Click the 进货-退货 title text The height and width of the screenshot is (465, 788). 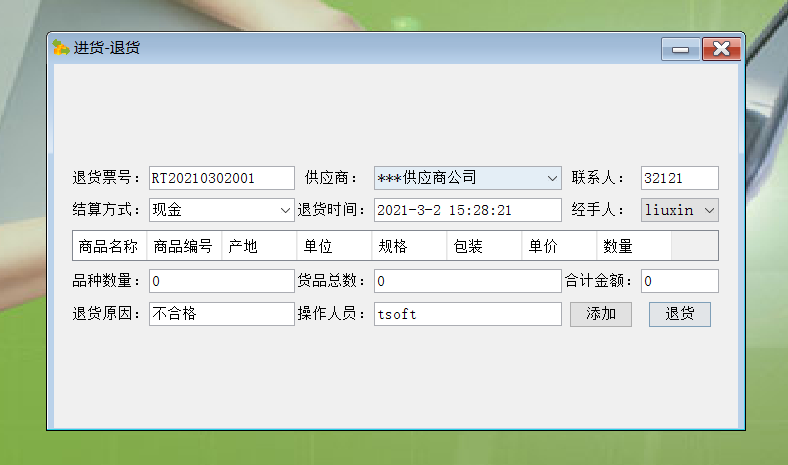[x=107, y=48]
